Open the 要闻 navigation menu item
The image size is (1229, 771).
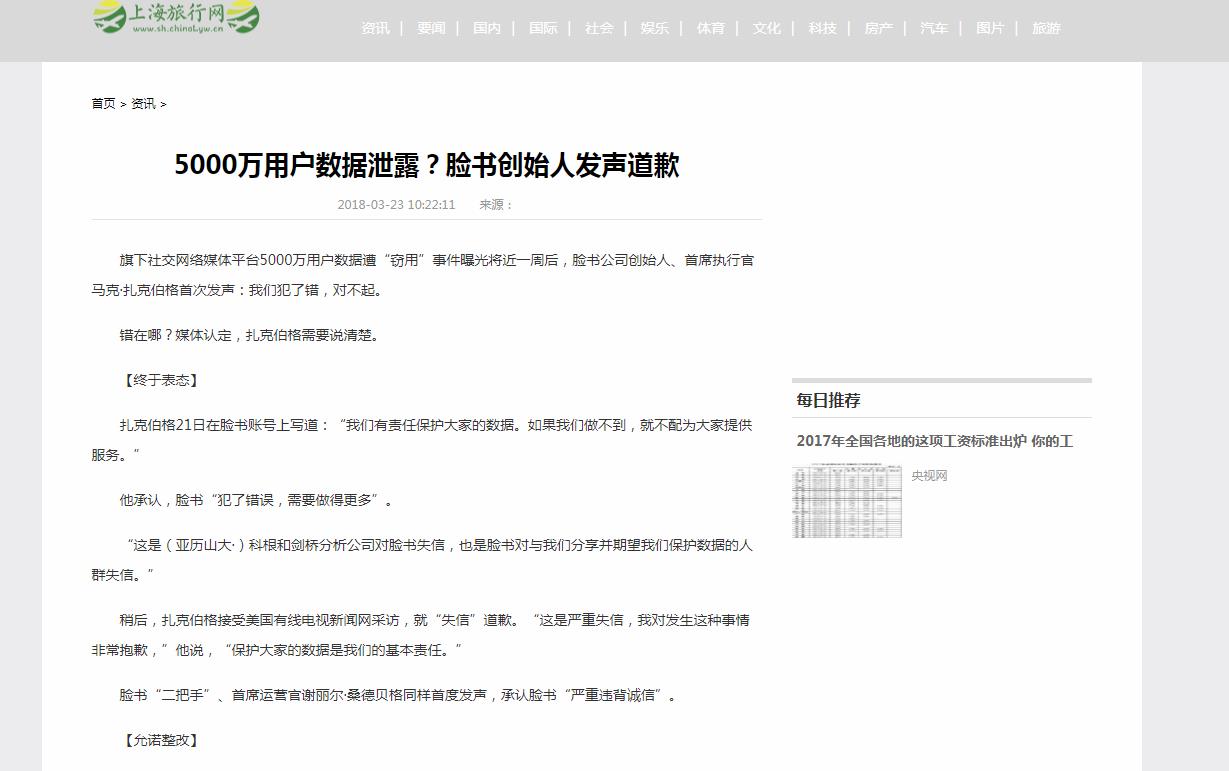[432, 28]
